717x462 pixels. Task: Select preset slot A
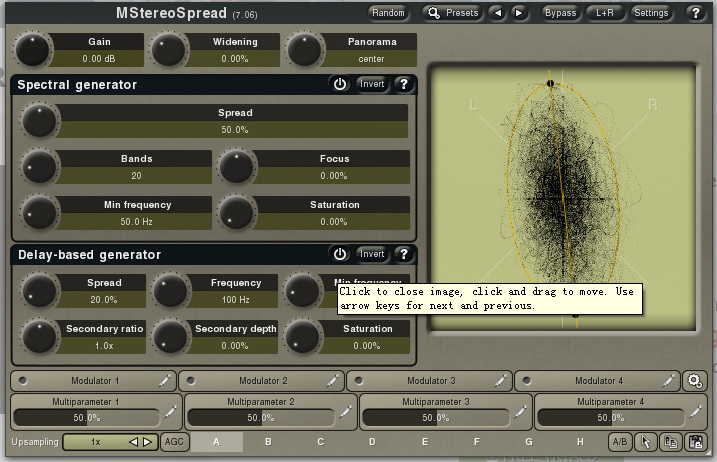[216, 442]
